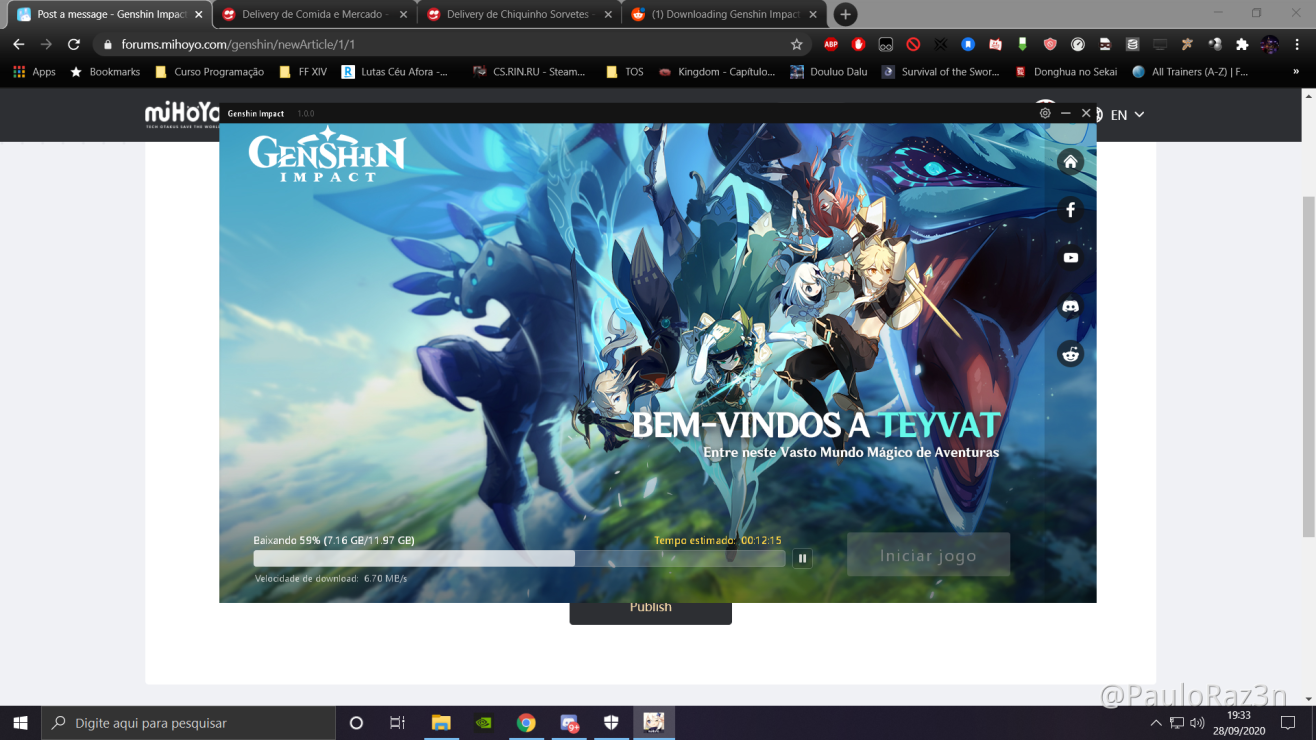
Task: Open the Chrome Extensions puzzle icon
Action: click(x=1242, y=44)
